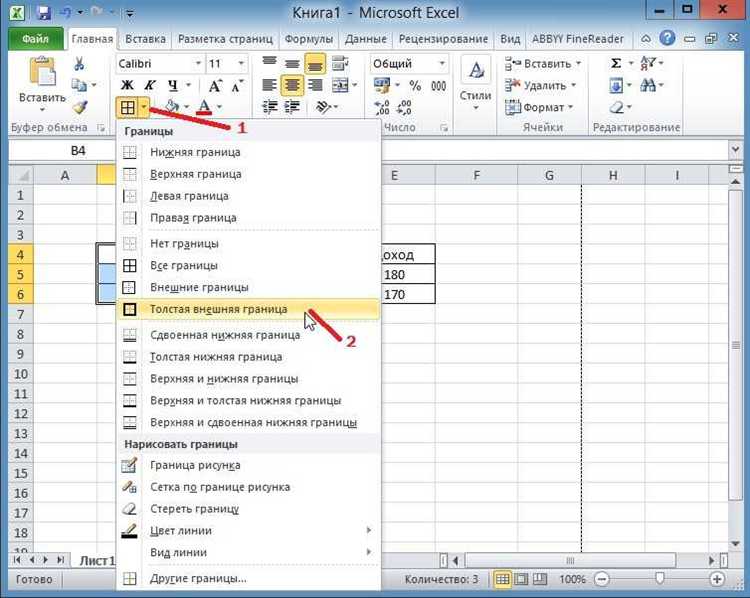Click the Increase font size icon

[215, 86]
